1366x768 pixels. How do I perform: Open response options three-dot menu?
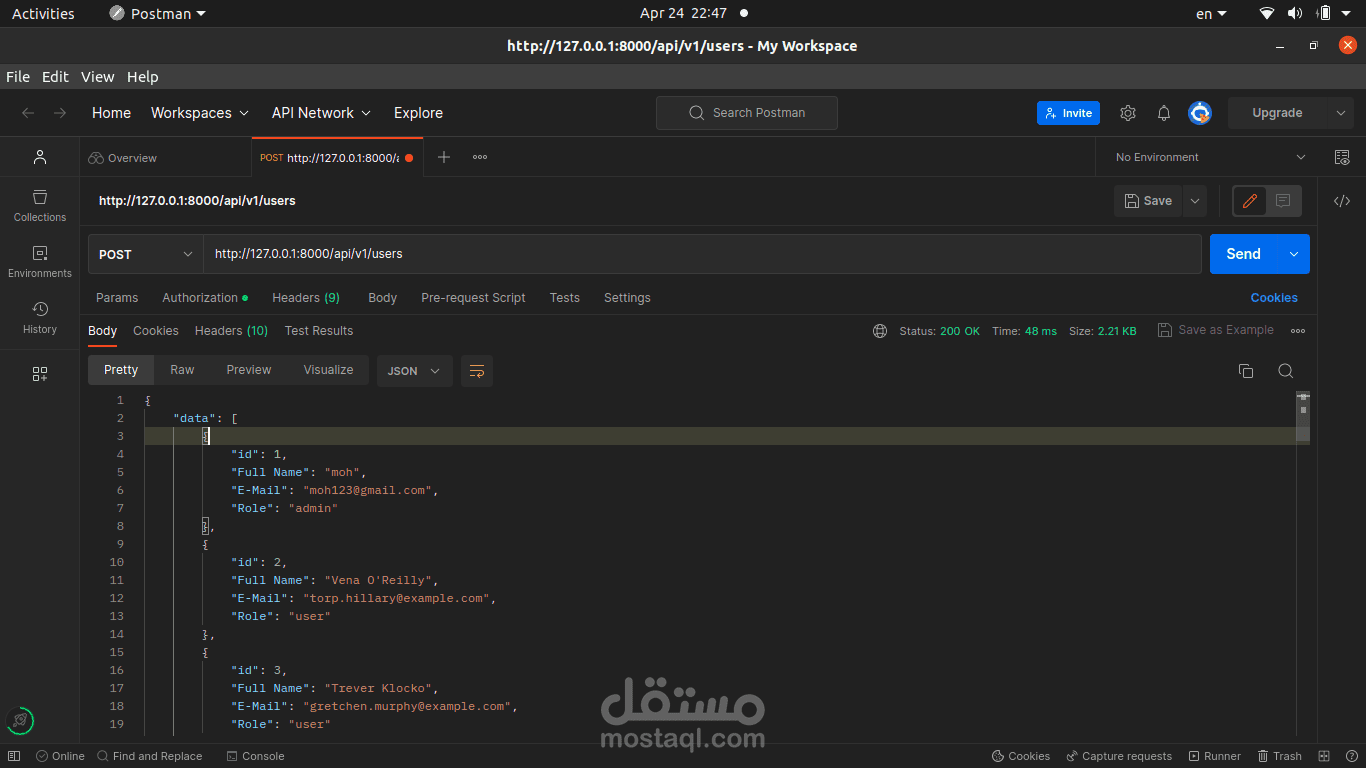[x=1298, y=331]
